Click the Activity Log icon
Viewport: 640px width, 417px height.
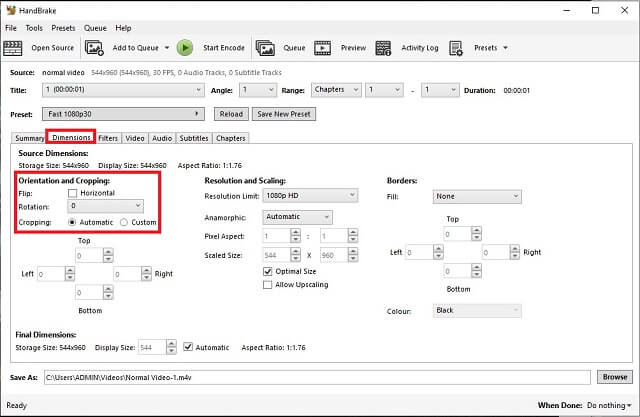[x=383, y=48]
